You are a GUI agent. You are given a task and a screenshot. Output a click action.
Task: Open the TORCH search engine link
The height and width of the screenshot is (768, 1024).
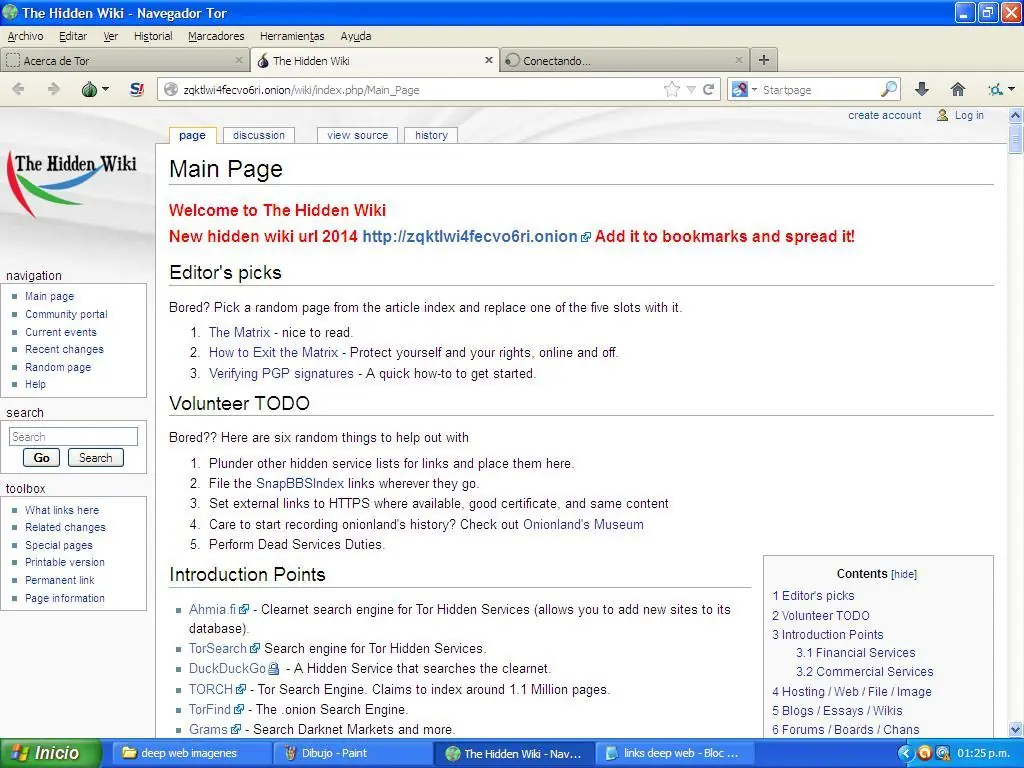click(217, 689)
